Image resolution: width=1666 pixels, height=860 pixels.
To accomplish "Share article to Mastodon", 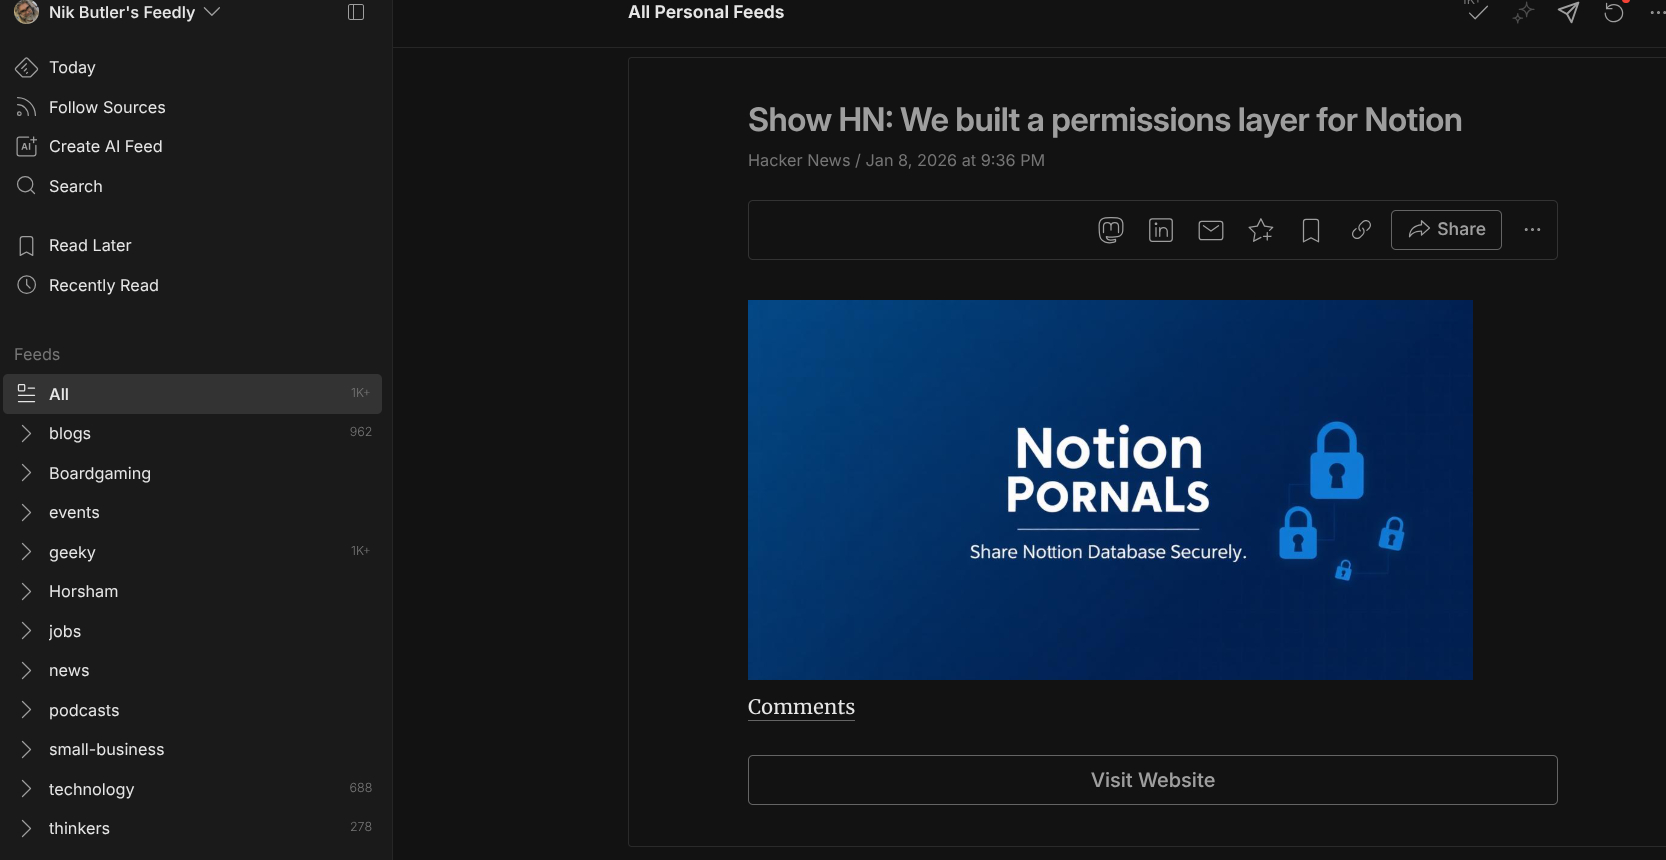I will [x=1110, y=230].
